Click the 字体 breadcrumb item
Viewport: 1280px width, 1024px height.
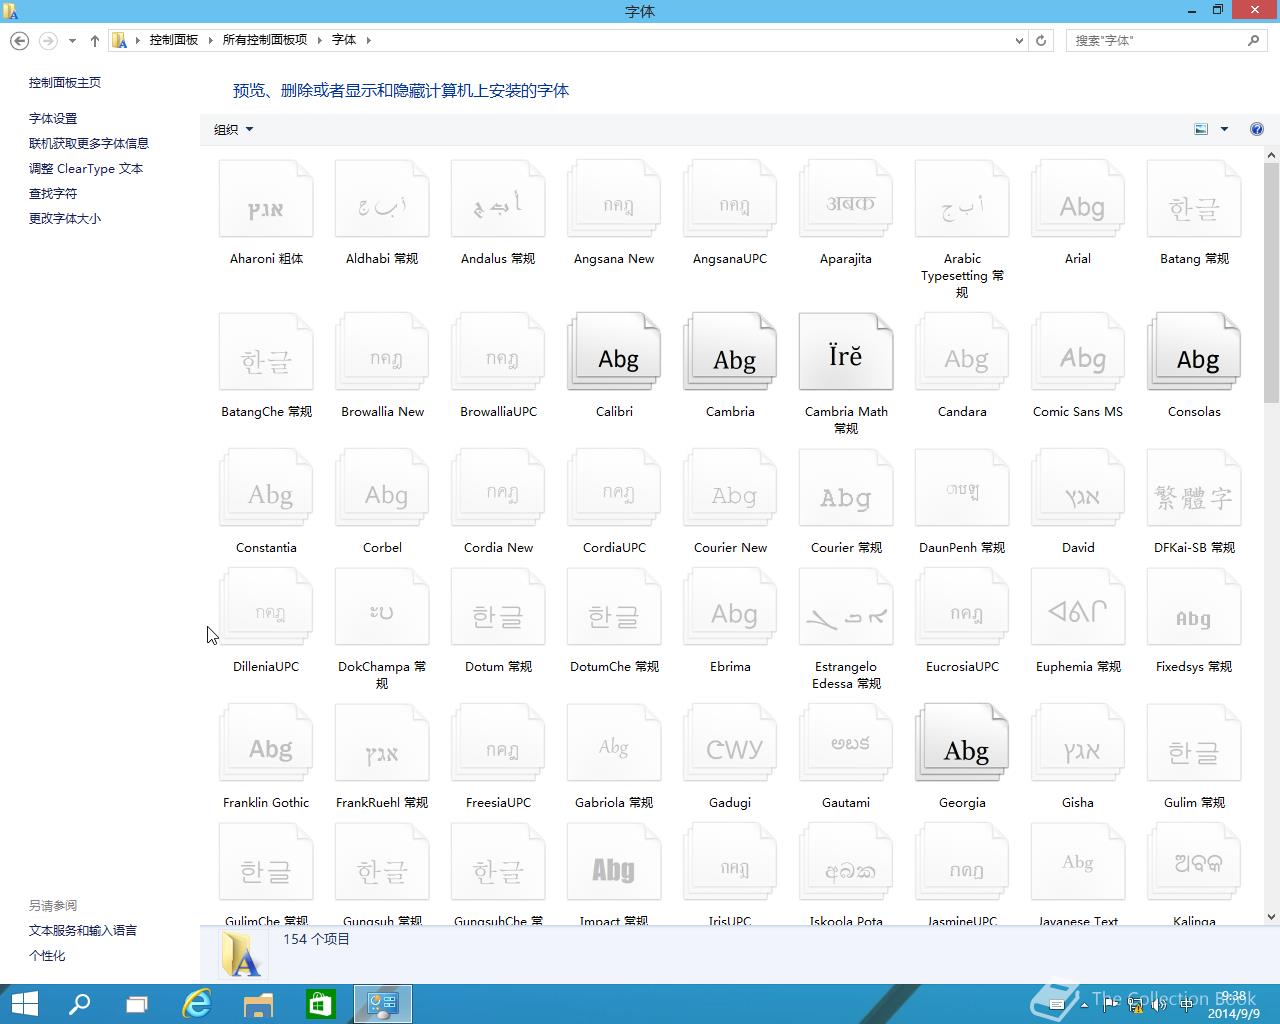coord(344,40)
